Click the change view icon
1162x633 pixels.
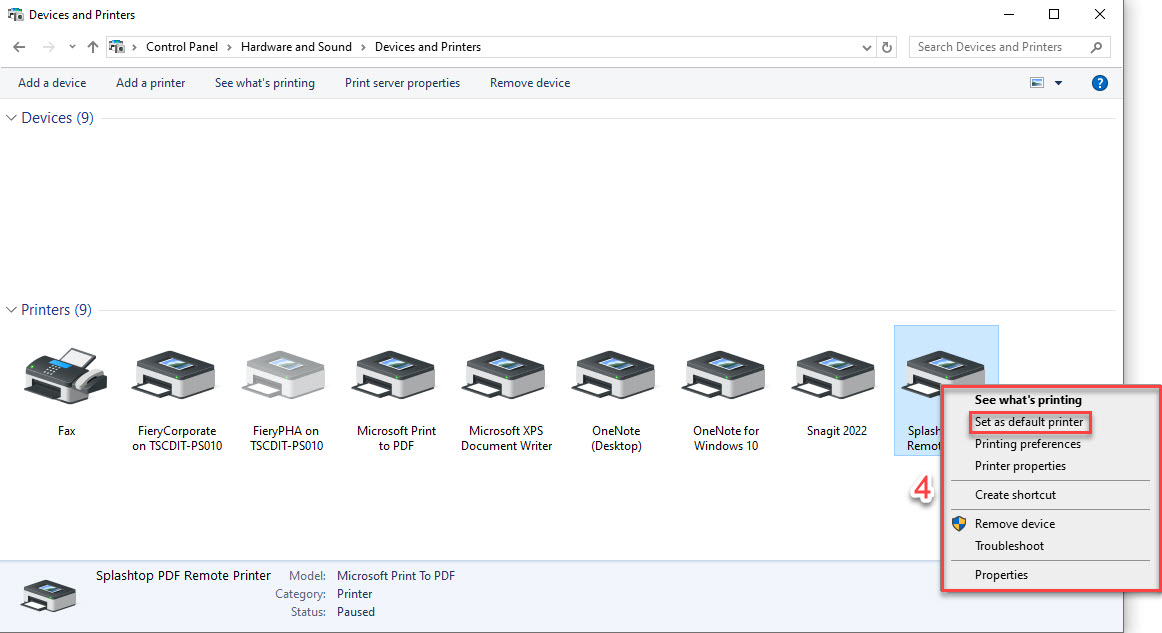coord(1037,83)
